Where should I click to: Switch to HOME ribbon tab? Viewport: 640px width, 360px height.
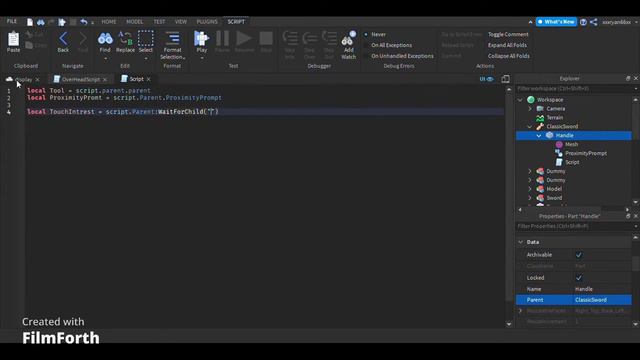click(x=109, y=22)
